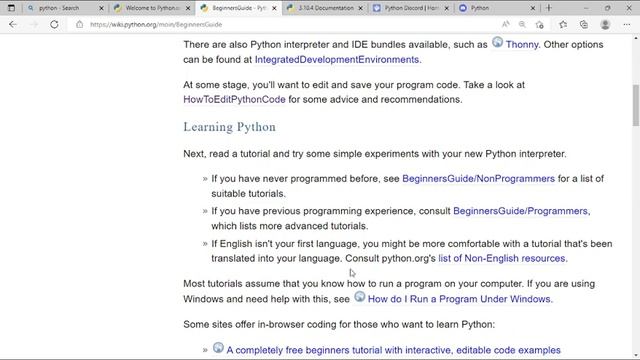Reload the page with the refresh icon
The height and width of the screenshot is (360, 640).
click(54, 24)
